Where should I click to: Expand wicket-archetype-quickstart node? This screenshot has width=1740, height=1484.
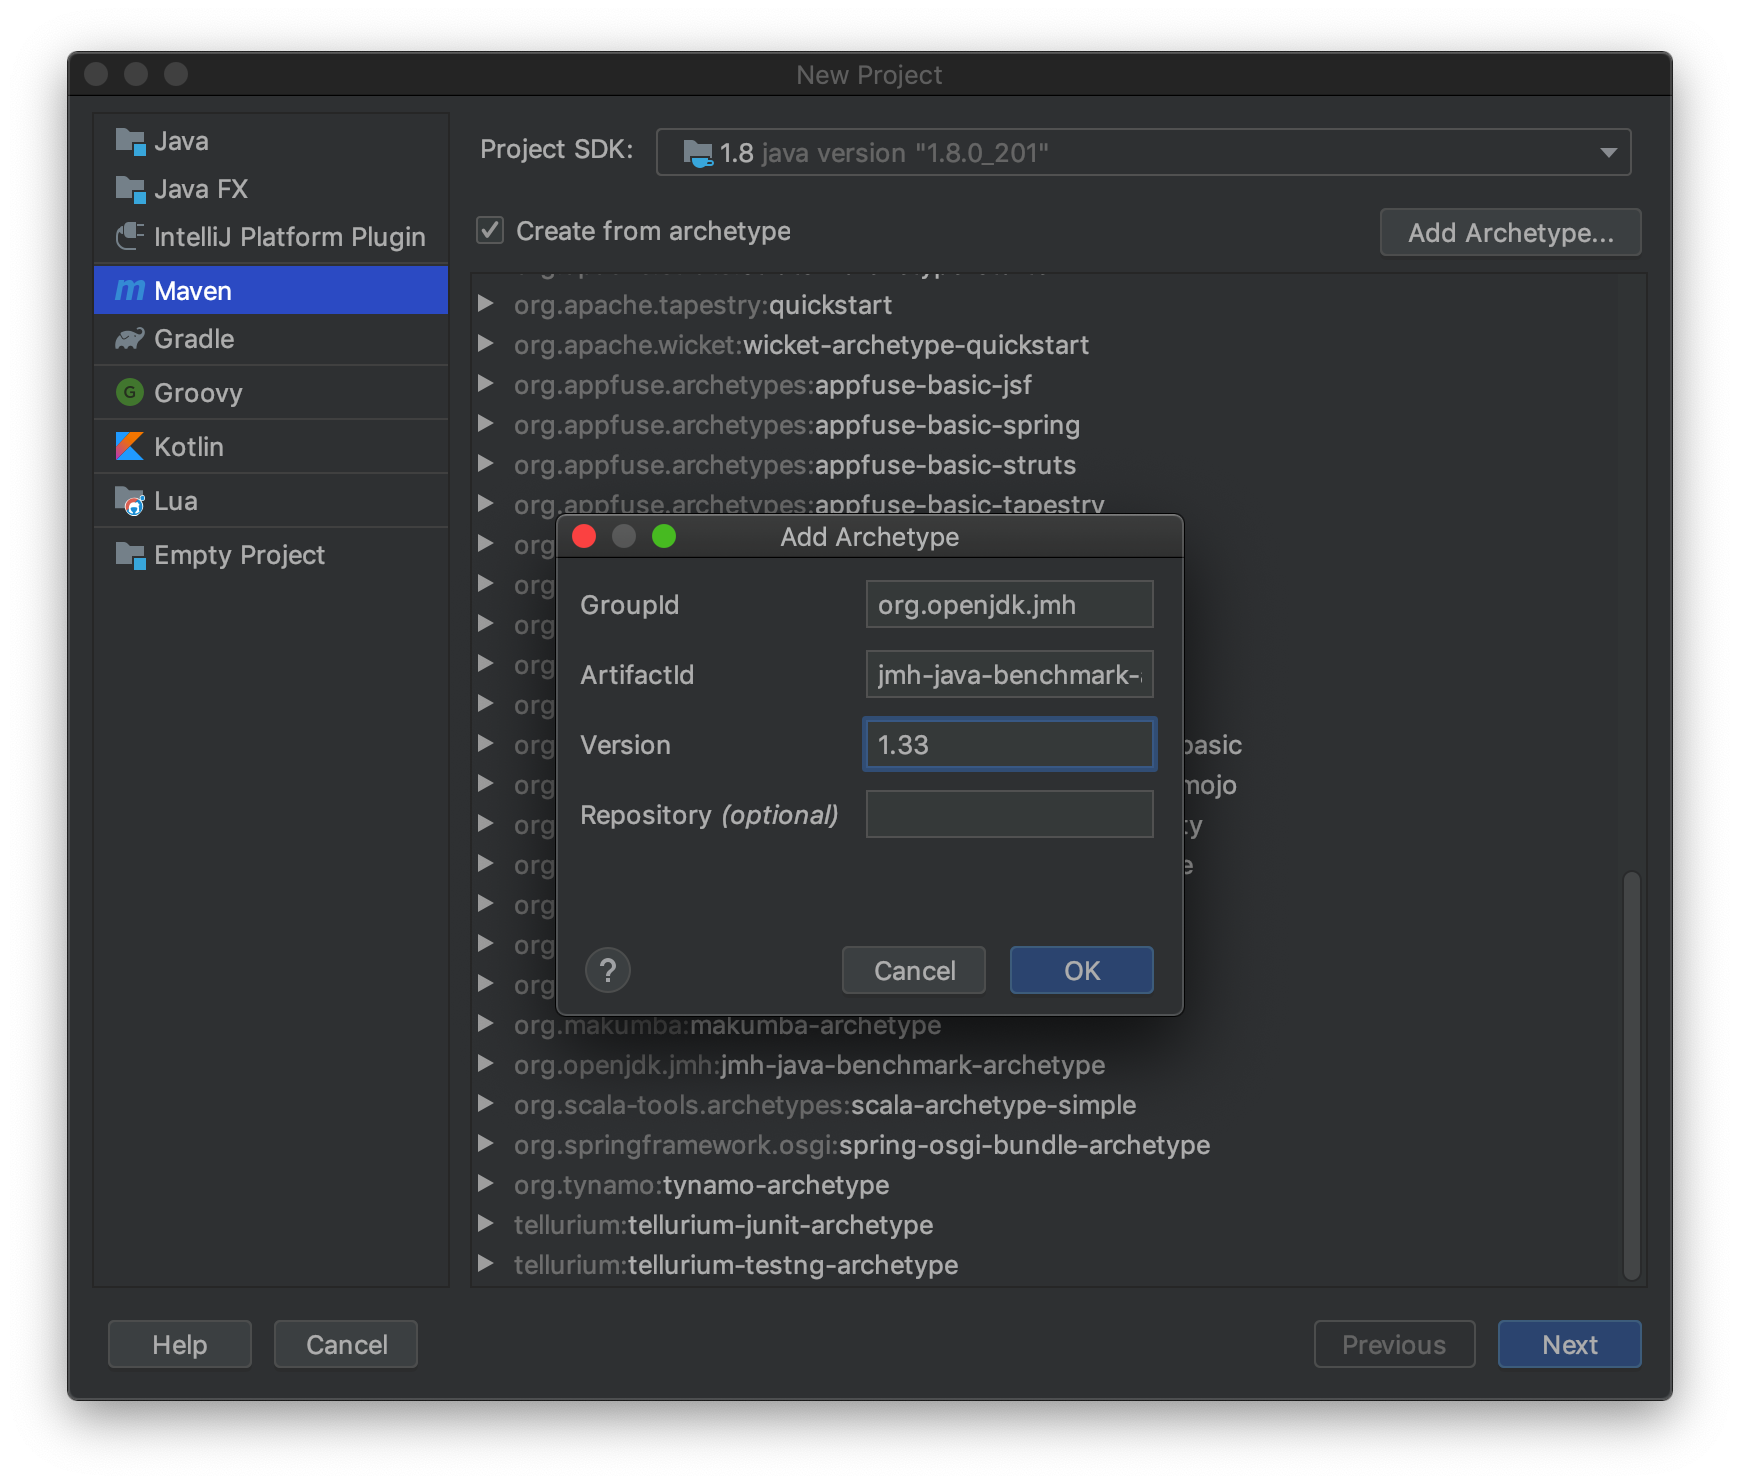click(486, 343)
